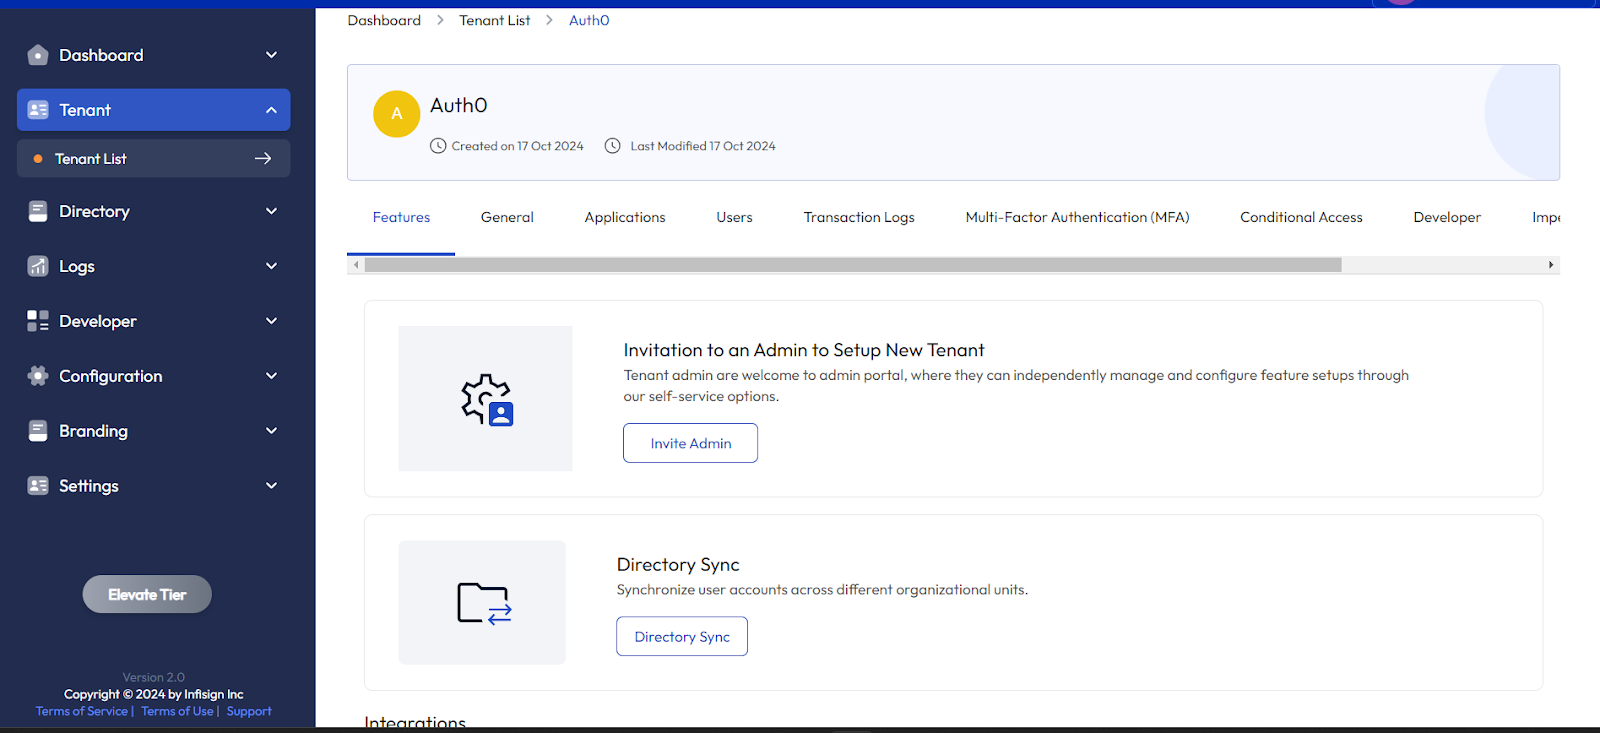Viewport: 1600px width, 733px height.
Task: Expand the Logs menu chevron
Action: pos(271,266)
